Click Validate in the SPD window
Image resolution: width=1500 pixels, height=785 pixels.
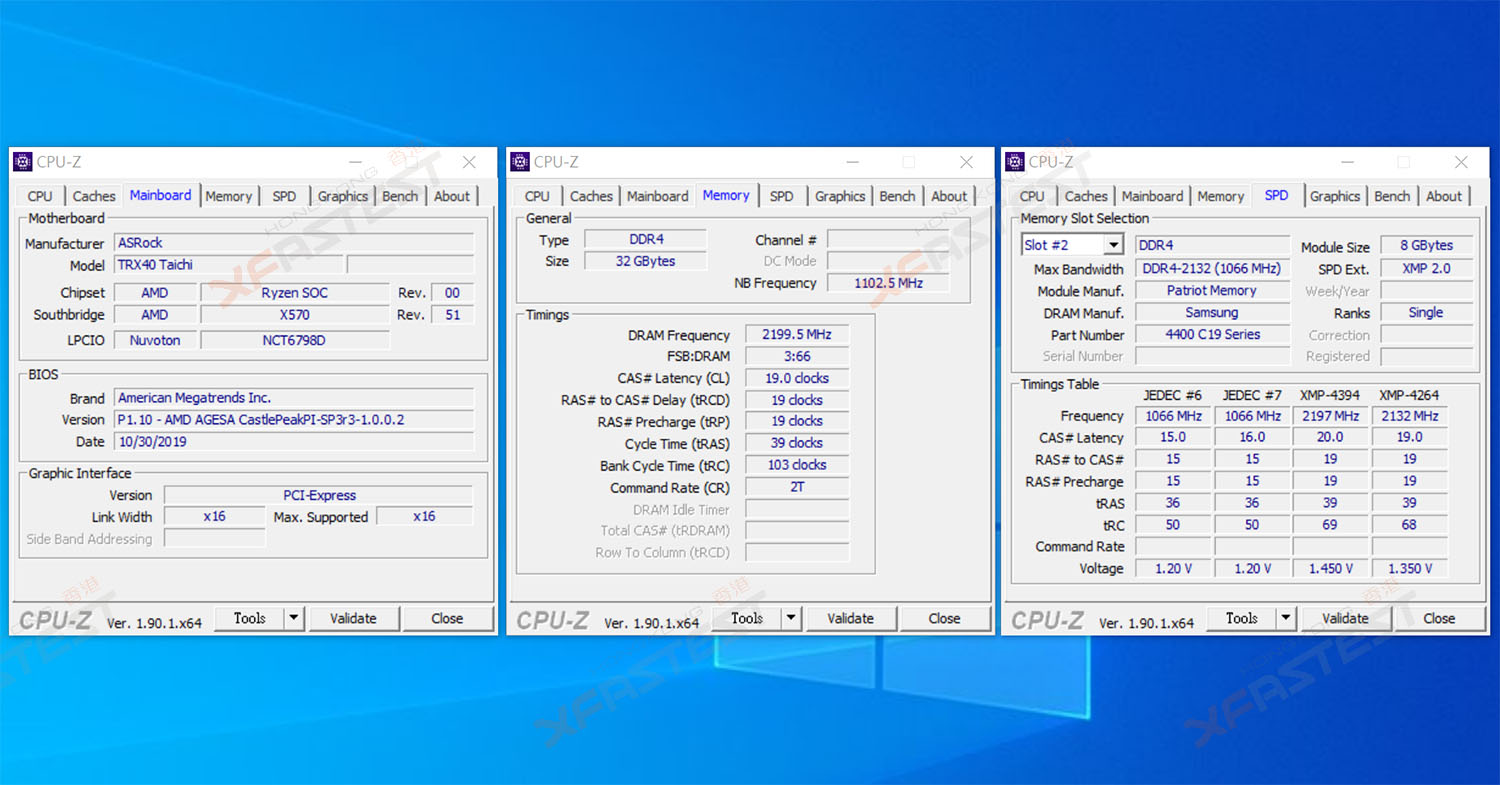pos(1345,619)
